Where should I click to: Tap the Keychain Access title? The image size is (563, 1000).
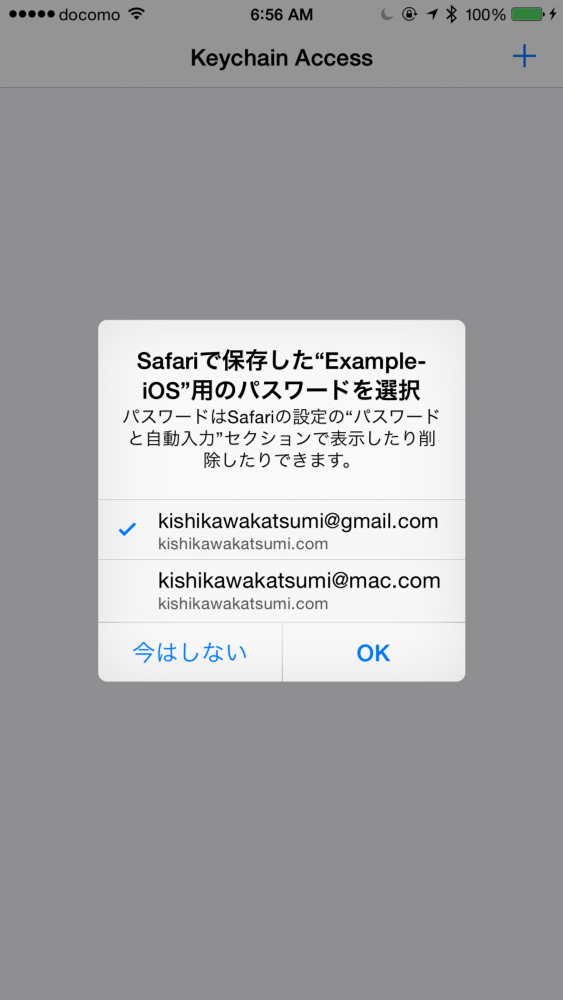coord(281,58)
